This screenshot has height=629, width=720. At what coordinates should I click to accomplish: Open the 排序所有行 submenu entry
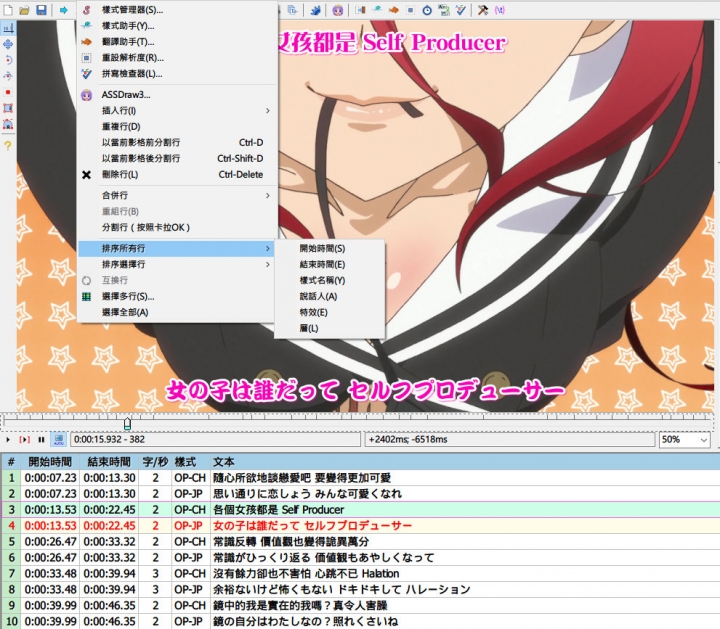coord(178,248)
